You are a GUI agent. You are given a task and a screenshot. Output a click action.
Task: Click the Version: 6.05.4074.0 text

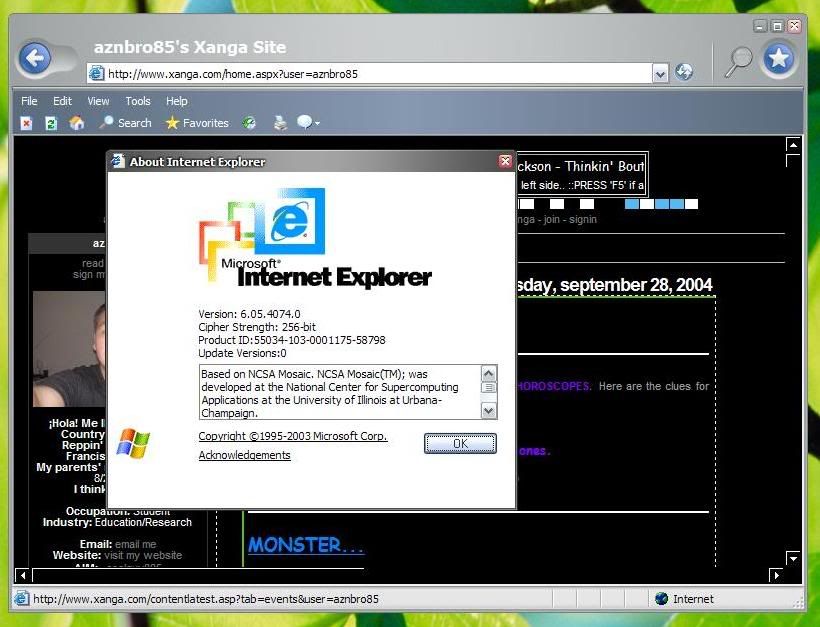click(x=249, y=314)
